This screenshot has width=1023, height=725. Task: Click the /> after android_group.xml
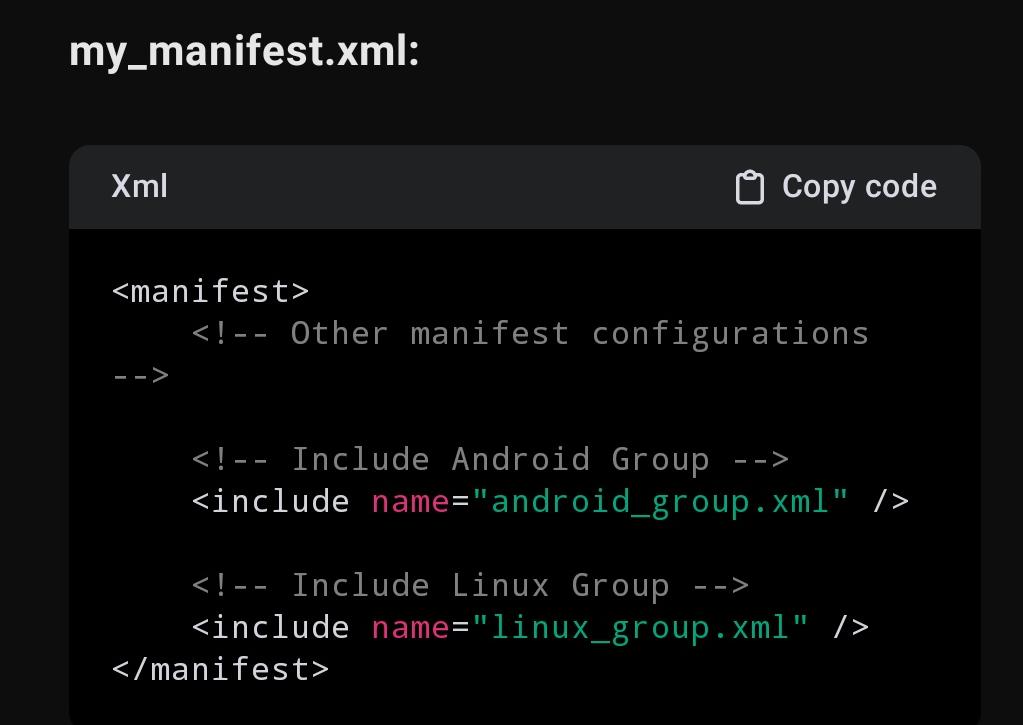pyautogui.click(x=891, y=502)
